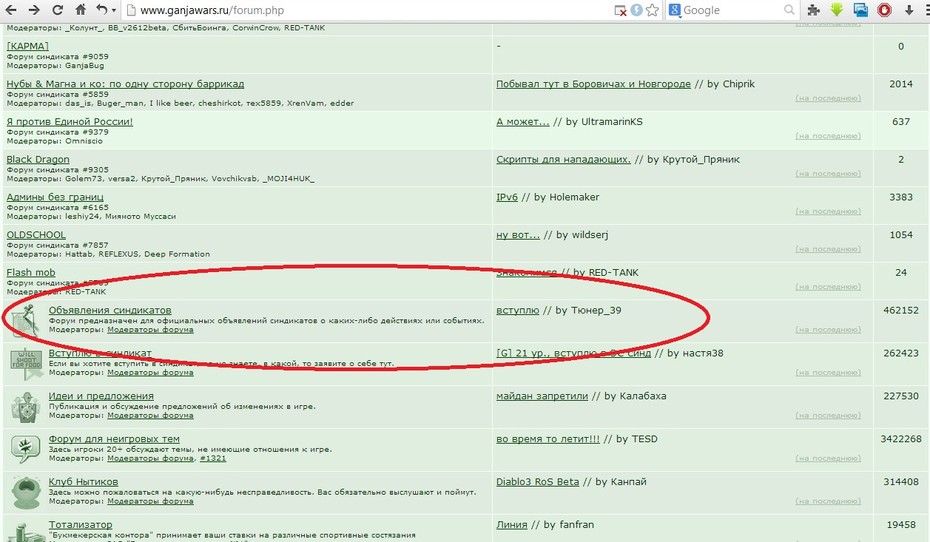The width and height of the screenshot is (930, 542).
Task: Open the downloads arrow icon
Action: (x=909, y=10)
